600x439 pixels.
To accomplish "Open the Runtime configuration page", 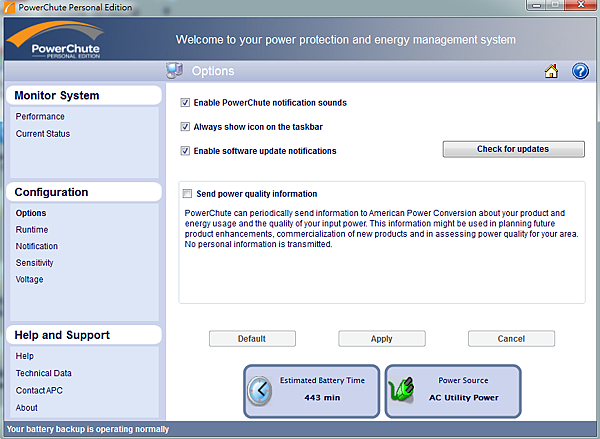I will tap(32, 230).
